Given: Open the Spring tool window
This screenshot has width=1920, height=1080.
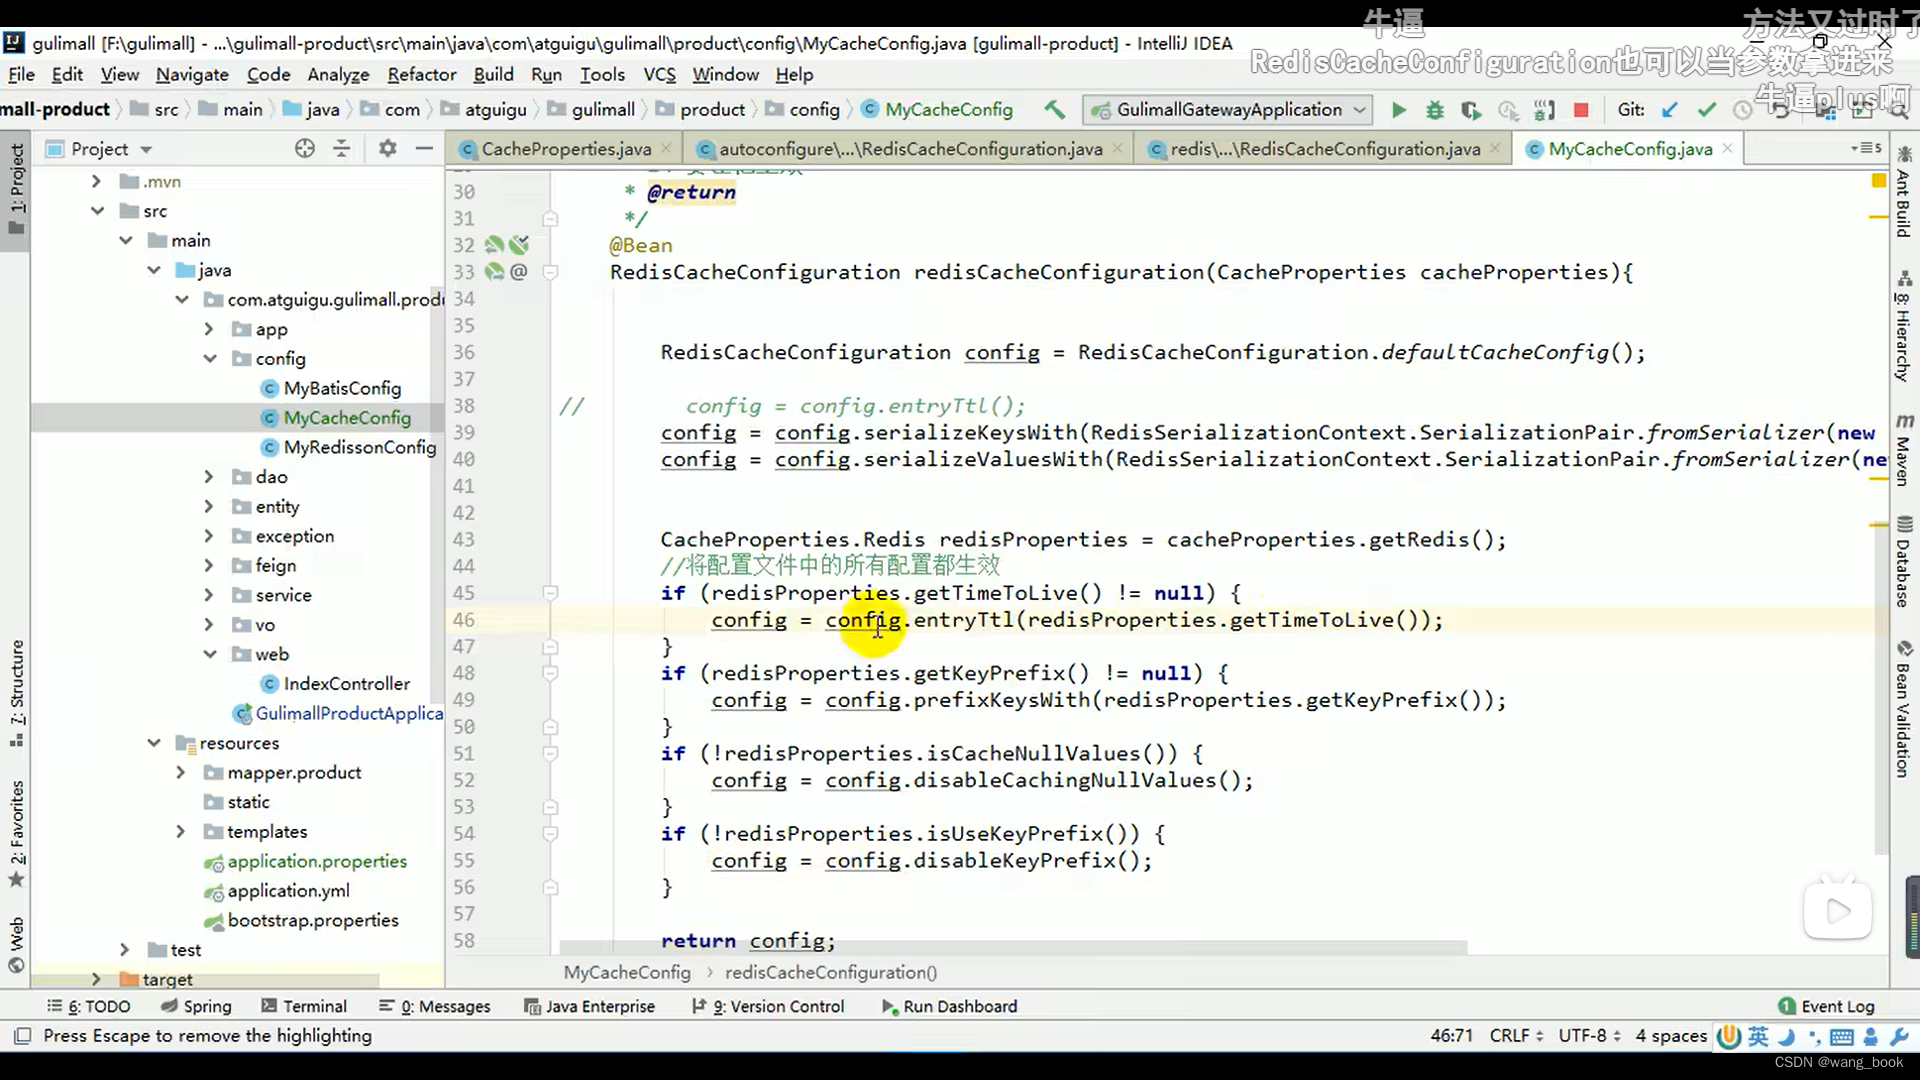Looking at the screenshot, I should point(196,1006).
